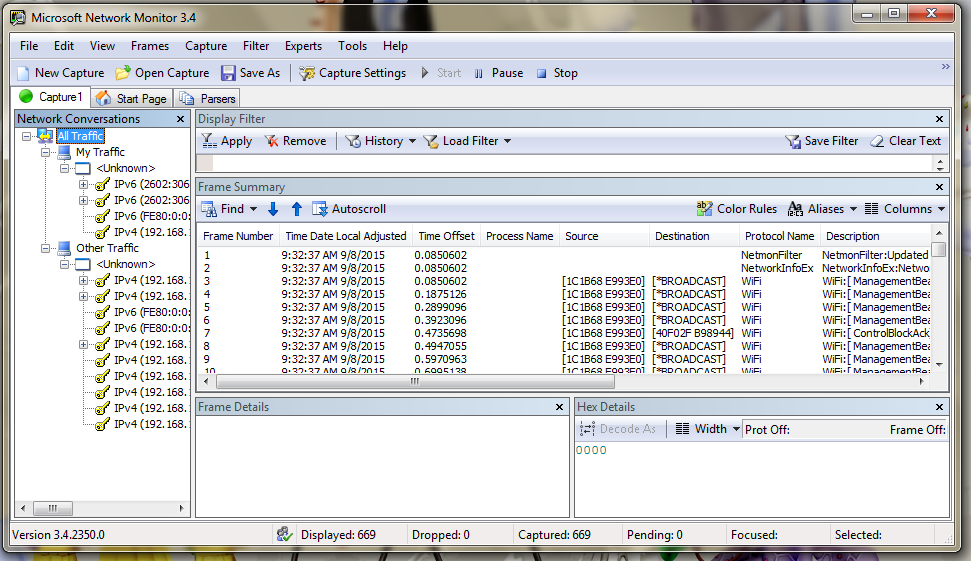971x561 pixels.
Task: Click the hex offset 0000 value
Action: coord(591,450)
